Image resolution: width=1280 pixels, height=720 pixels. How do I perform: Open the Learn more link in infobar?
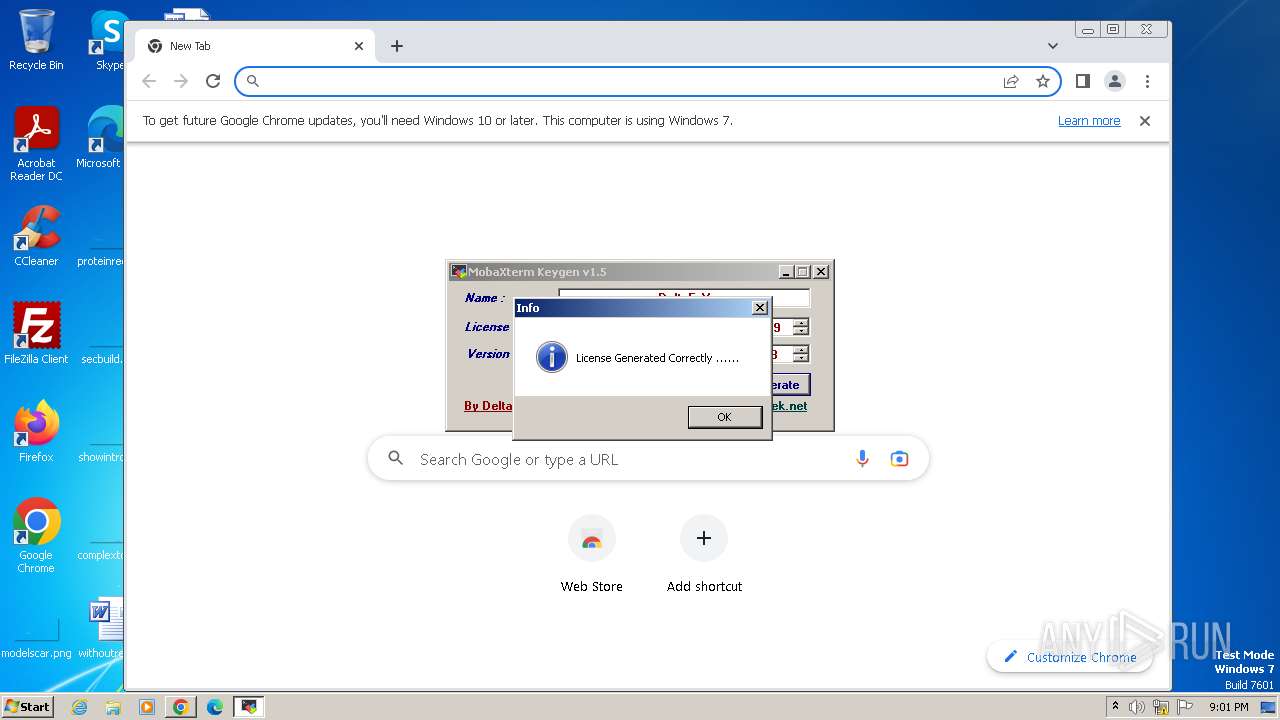(x=1089, y=121)
